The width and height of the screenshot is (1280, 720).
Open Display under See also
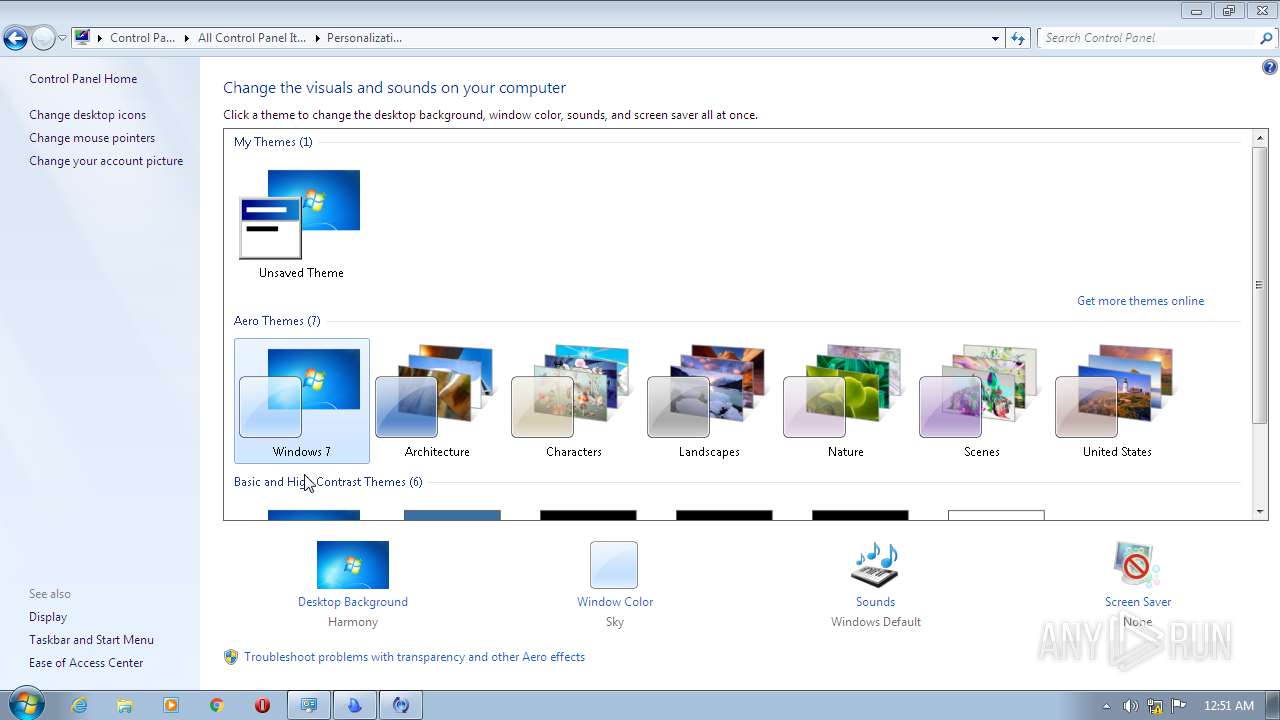48,617
